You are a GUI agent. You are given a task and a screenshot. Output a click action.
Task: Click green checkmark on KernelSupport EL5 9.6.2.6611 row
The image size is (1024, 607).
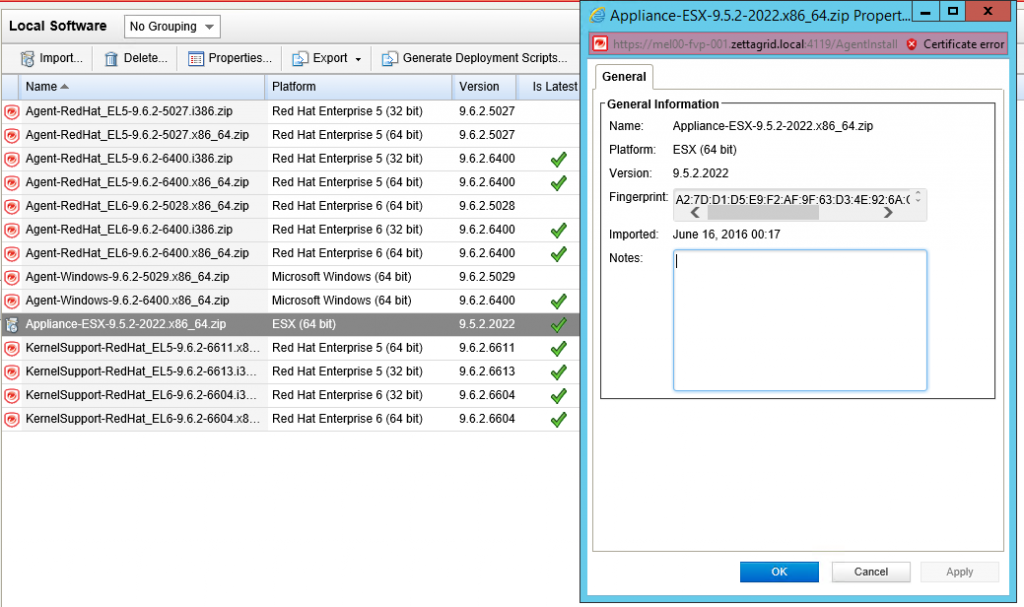point(558,348)
